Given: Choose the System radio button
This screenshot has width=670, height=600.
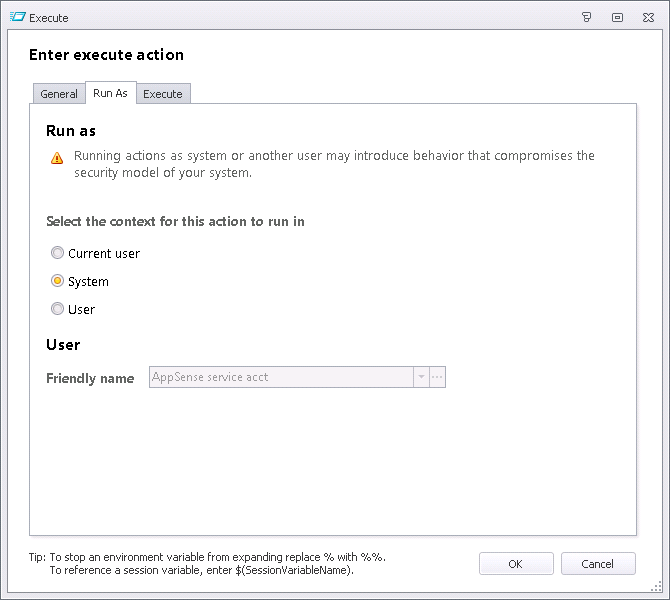Looking at the screenshot, I should pos(57,281).
